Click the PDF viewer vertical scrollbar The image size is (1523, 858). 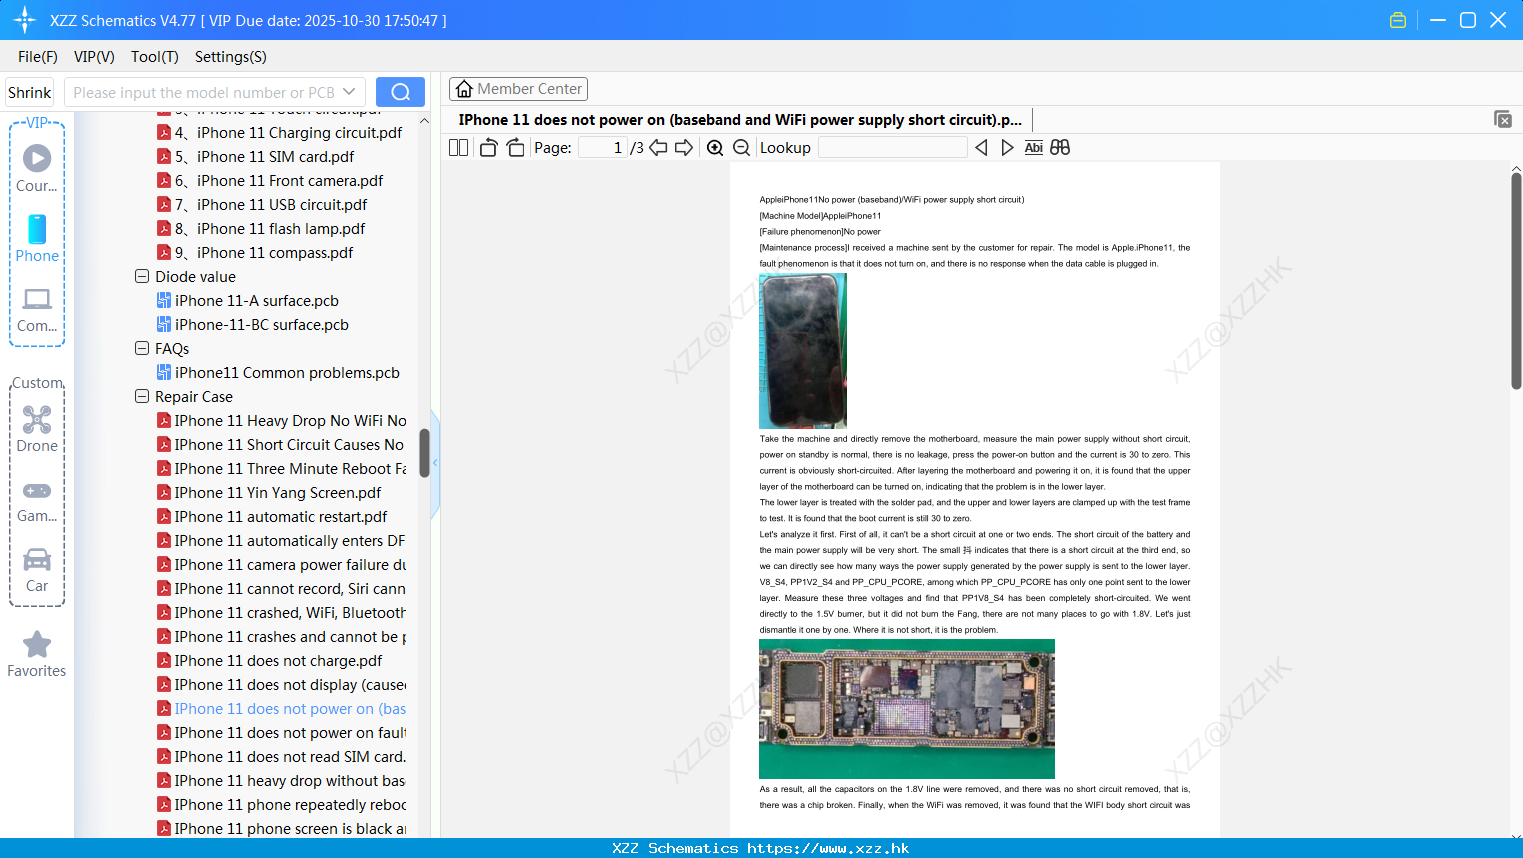(1516, 280)
